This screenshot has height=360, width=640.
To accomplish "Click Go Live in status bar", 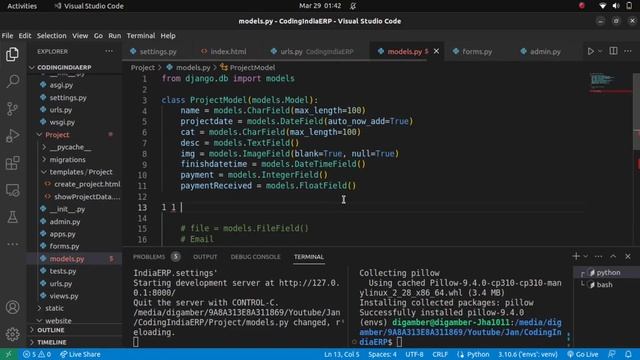I will click(x=583, y=354).
